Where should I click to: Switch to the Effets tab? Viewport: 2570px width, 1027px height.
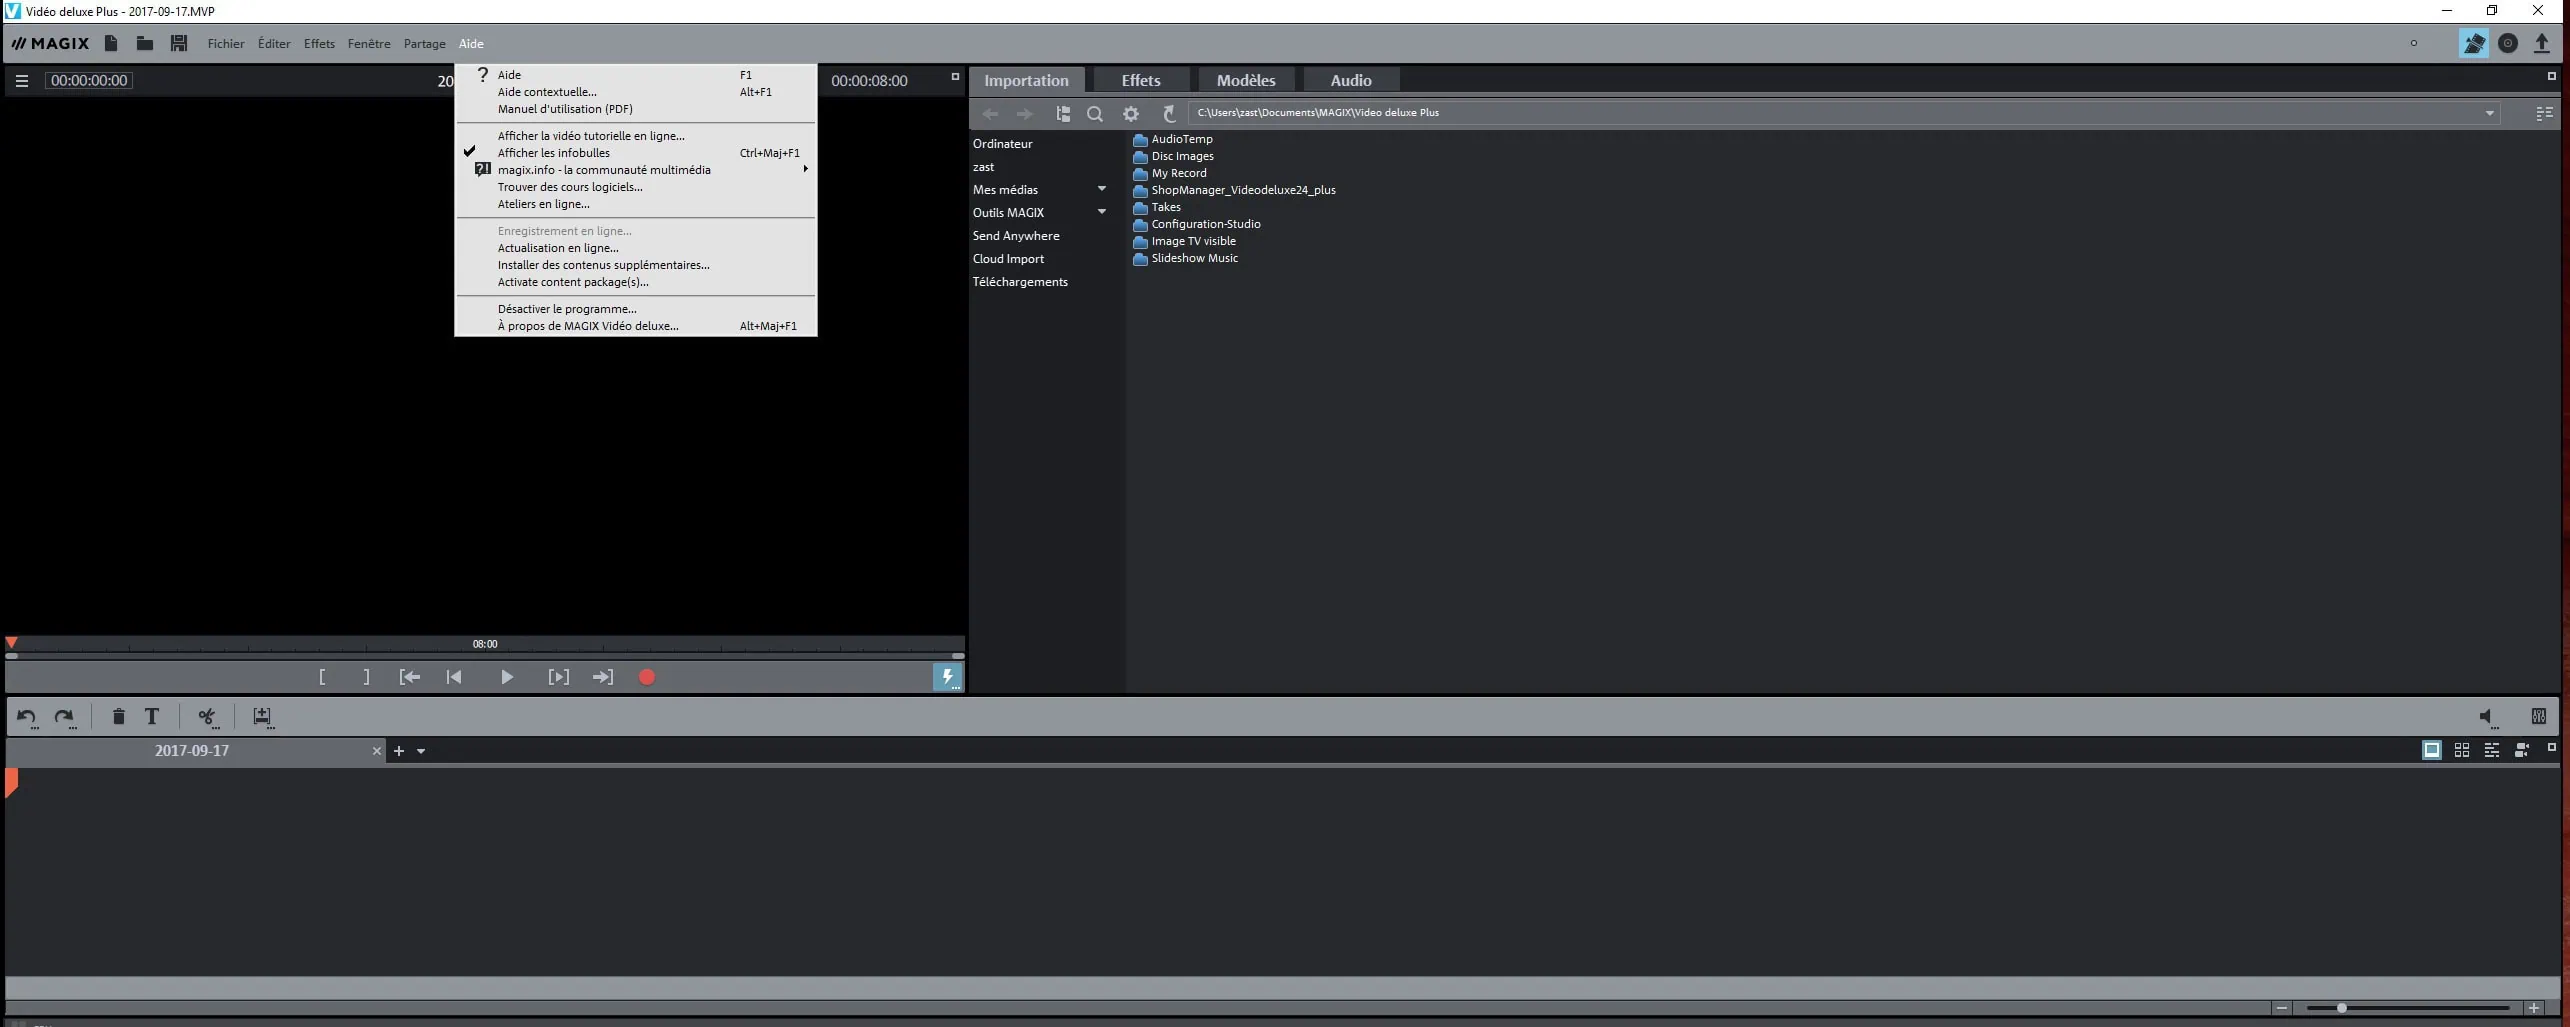(x=1140, y=80)
